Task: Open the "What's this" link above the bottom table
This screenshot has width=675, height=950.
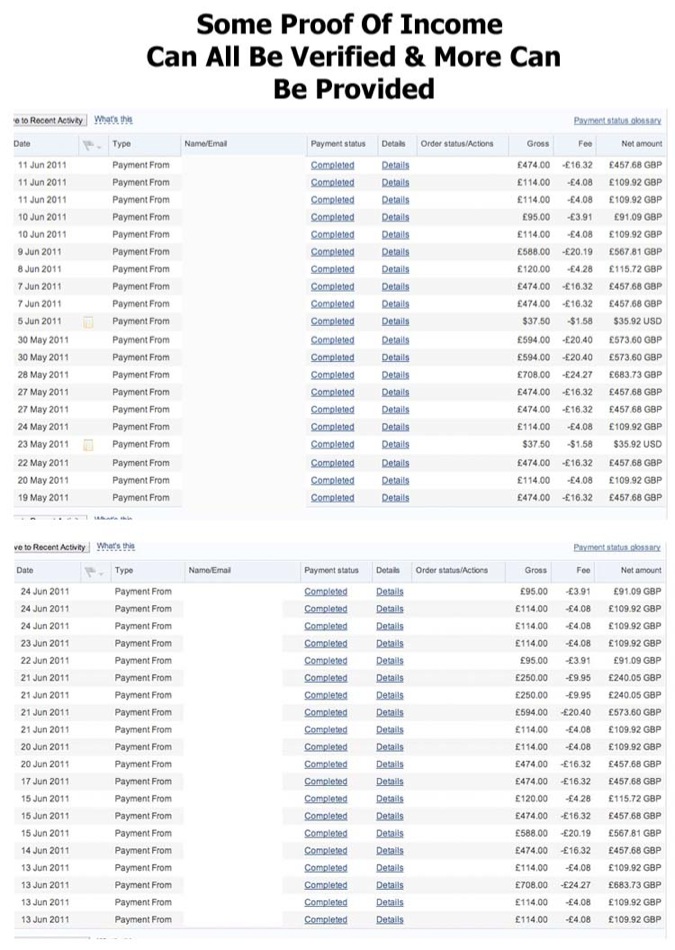Action: (x=117, y=546)
